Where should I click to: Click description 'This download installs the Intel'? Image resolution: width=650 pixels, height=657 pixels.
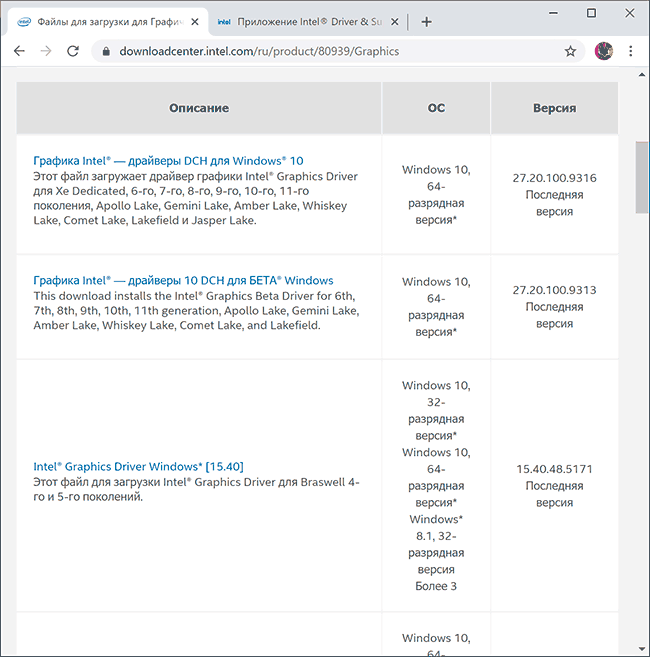pos(196,310)
